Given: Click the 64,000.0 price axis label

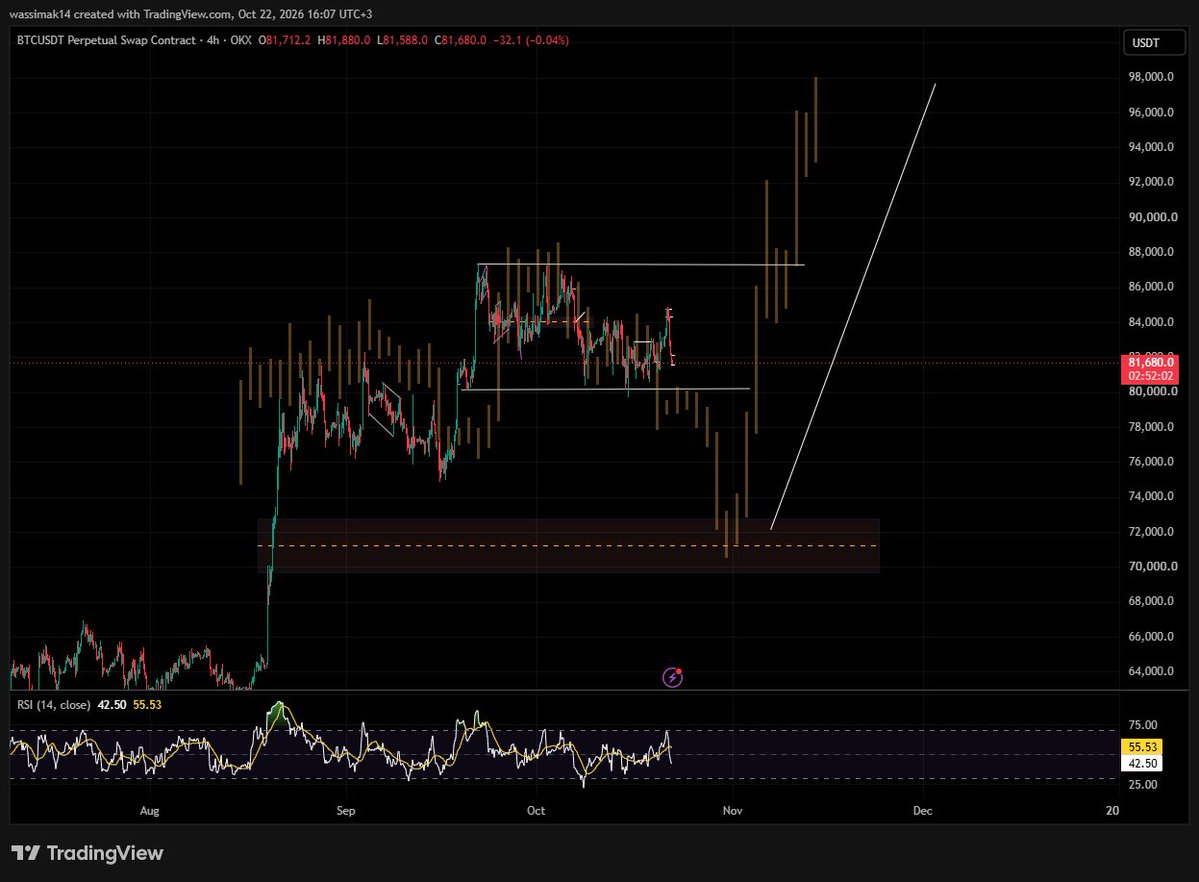Looking at the screenshot, I should pos(1151,671).
